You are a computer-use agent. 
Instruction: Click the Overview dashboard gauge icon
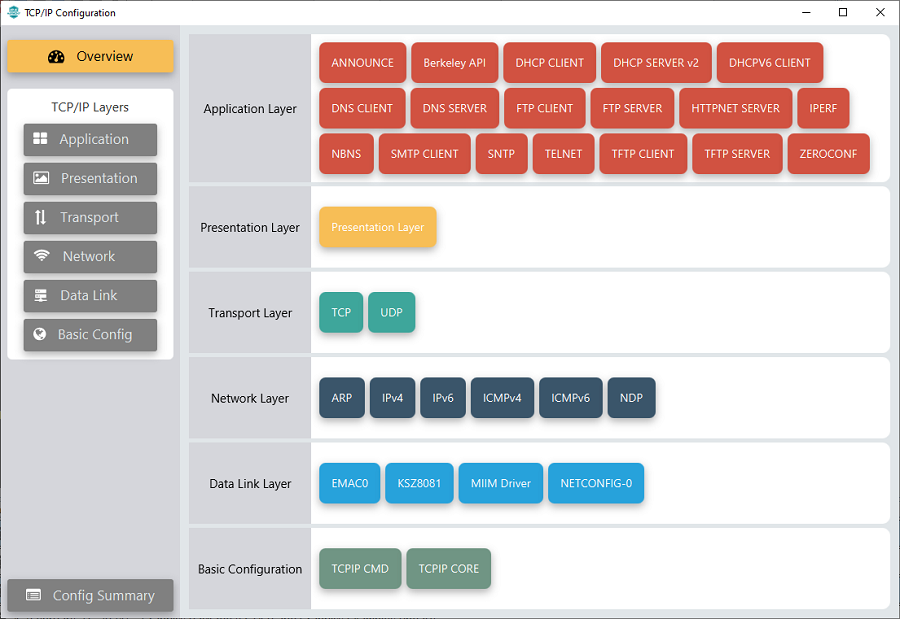[x=56, y=57]
